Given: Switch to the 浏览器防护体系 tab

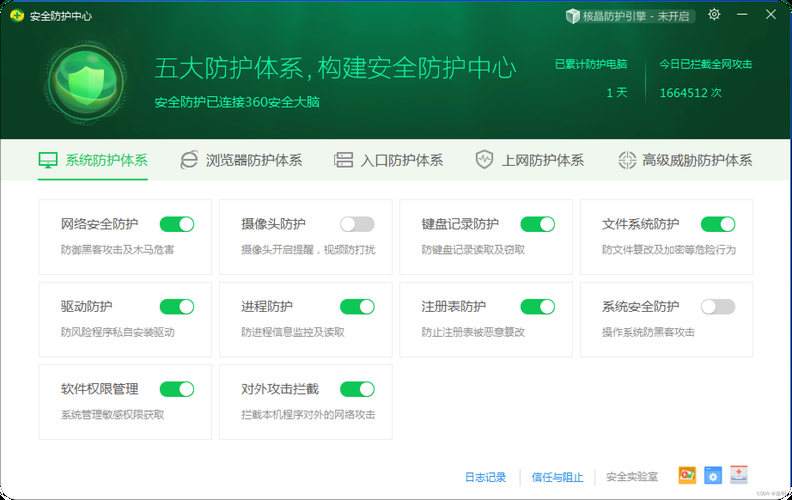Looking at the screenshot, I should click(241, 160).
